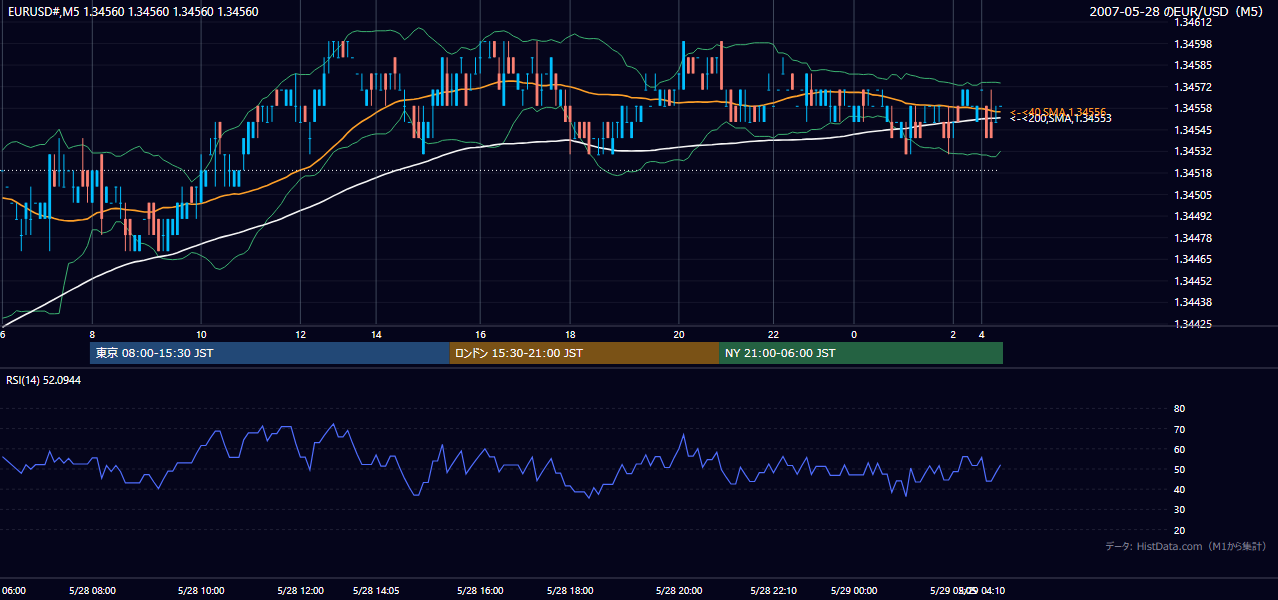
Task: Click hour label 0 under price chart
Action: (x=854, y=334)
